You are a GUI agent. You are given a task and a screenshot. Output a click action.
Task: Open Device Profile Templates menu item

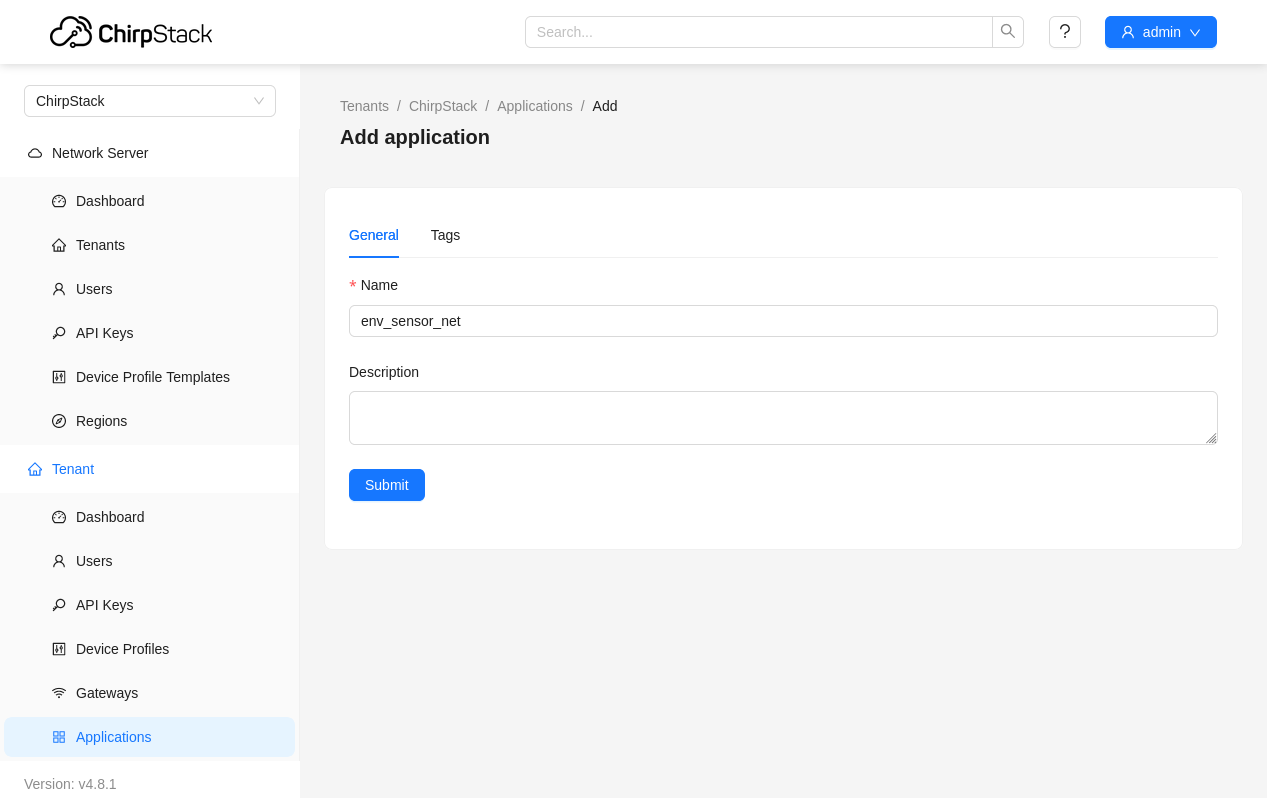click(150, 377)
